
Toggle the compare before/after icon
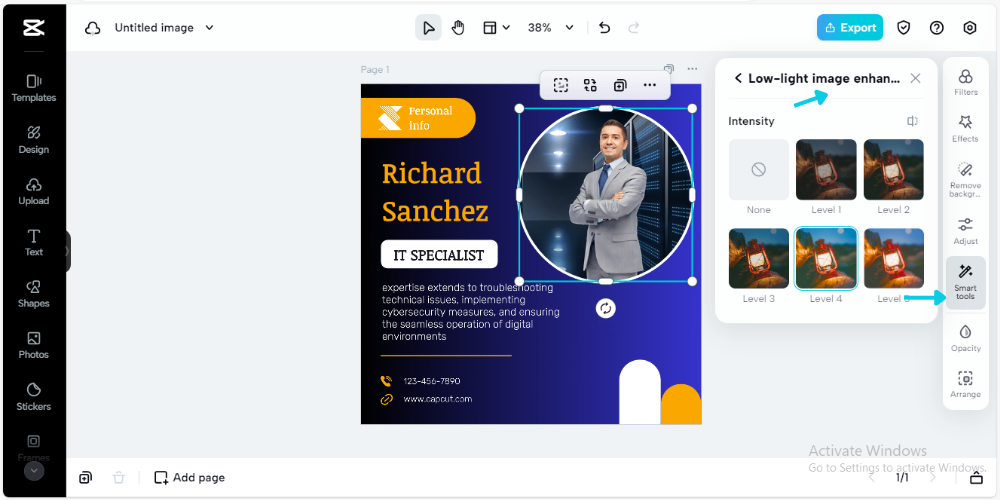pyautogui.click(x=913, y=121)
